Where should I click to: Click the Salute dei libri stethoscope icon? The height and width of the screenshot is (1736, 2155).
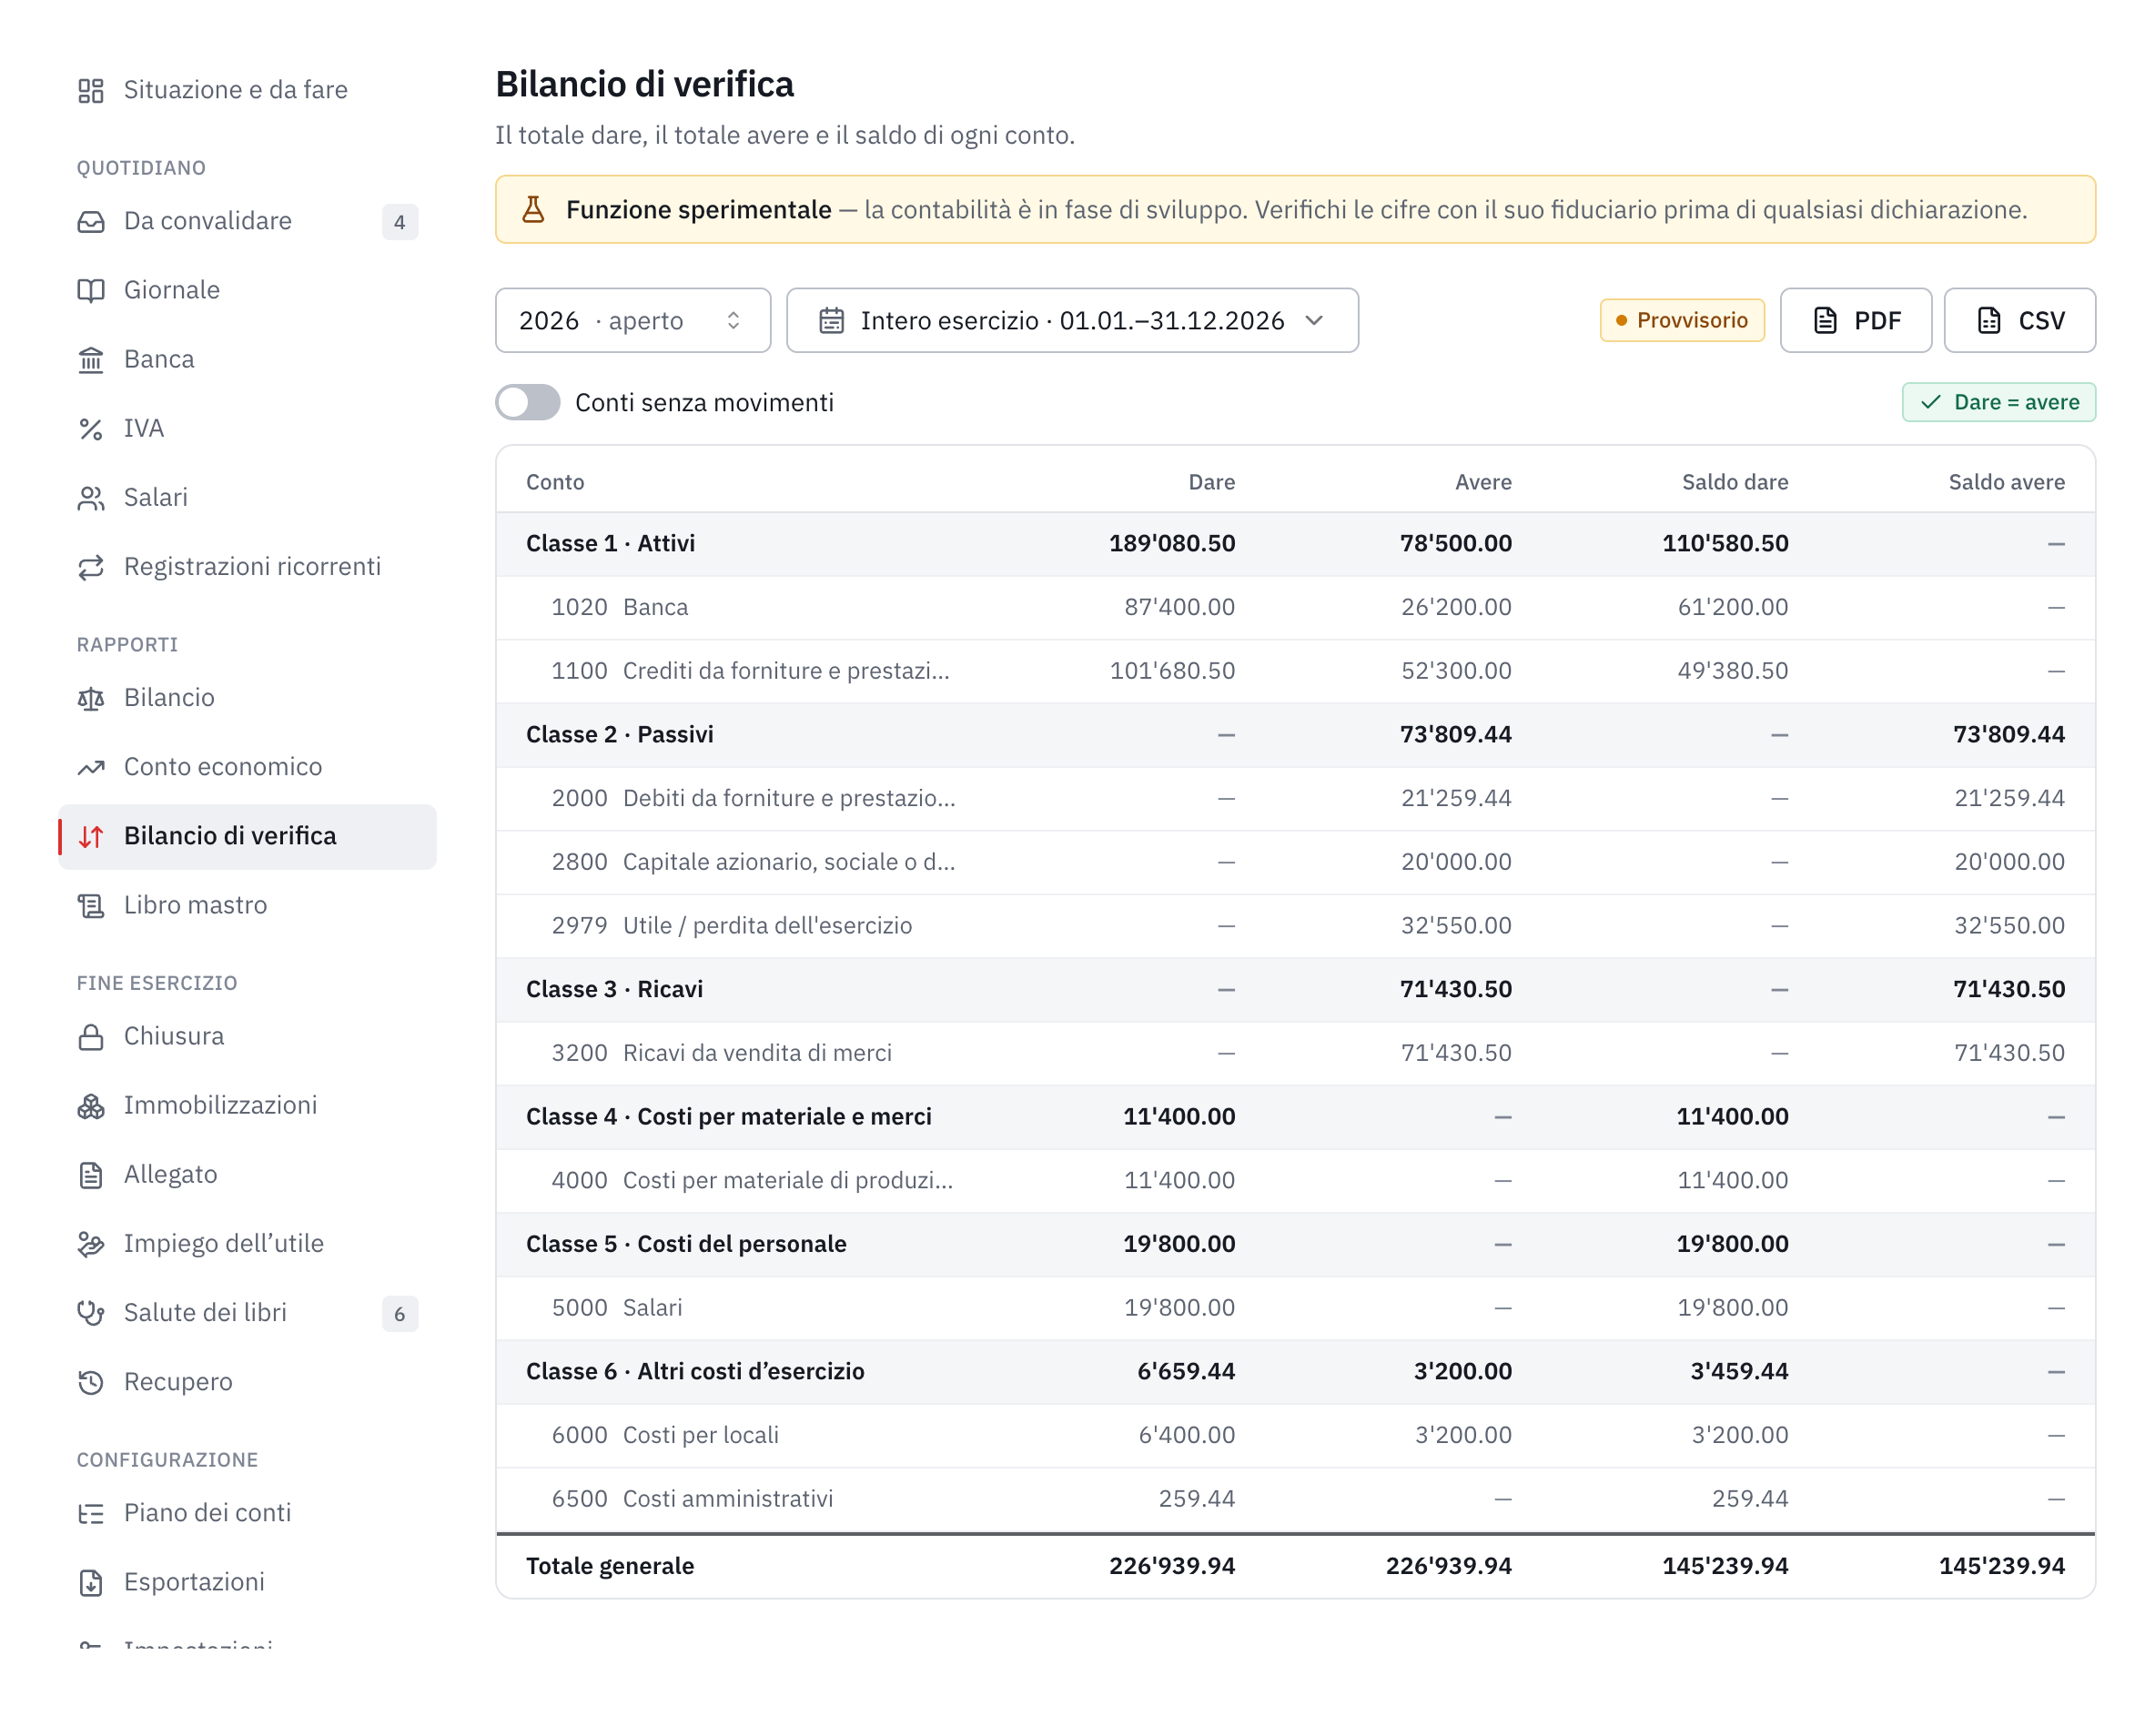pos(91,1312)
